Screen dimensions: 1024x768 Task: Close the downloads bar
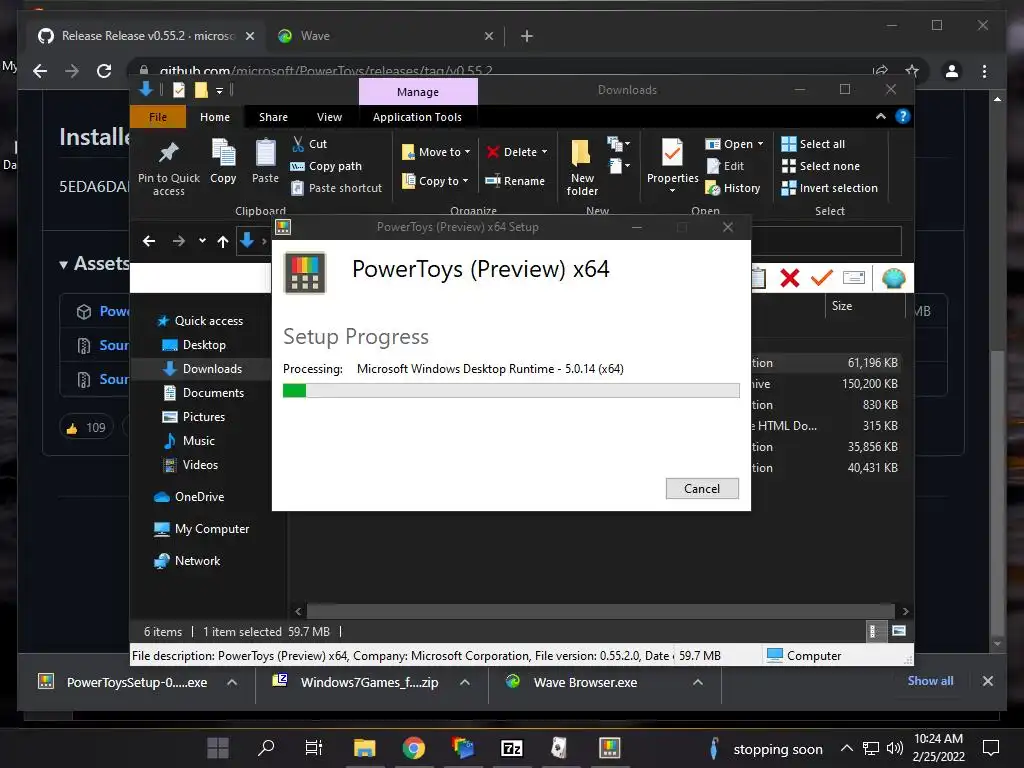click(987, 681)
